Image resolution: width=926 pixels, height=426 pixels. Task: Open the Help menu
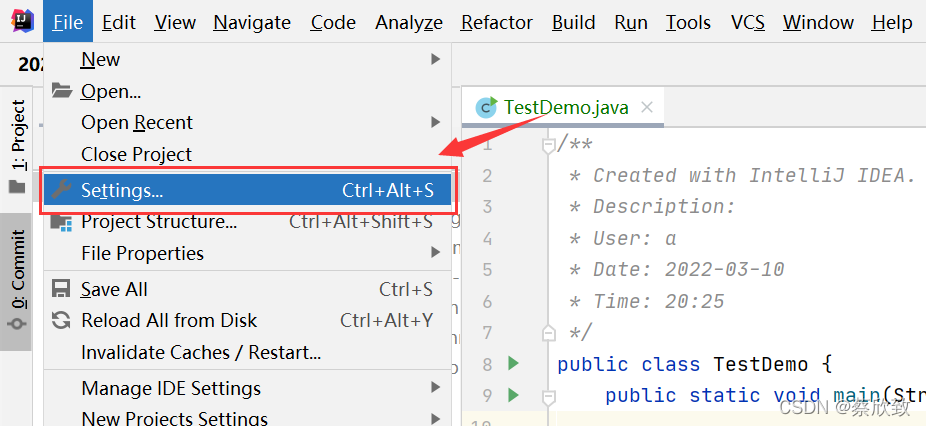[x=892, y=22]
